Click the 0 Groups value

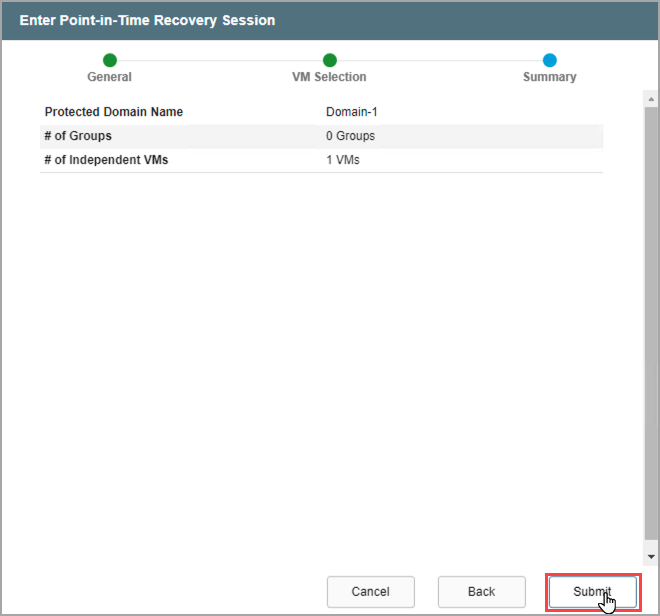[x=350, y=136]
